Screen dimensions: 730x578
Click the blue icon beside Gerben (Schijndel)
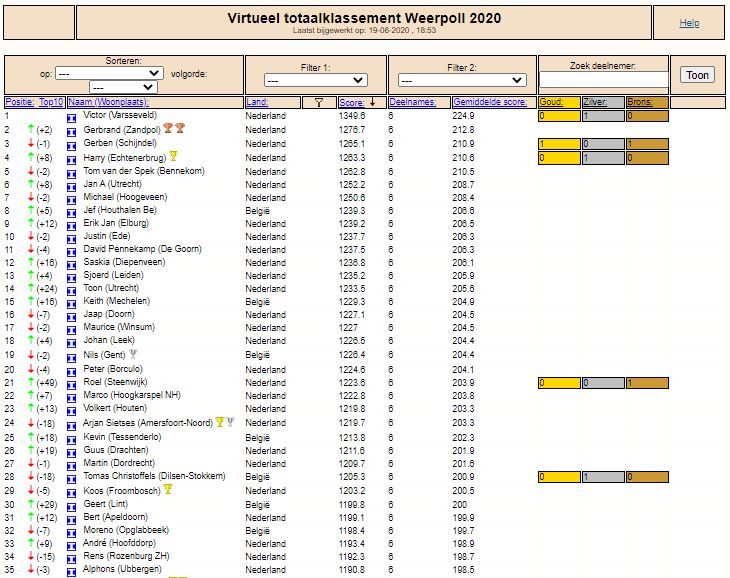[x=71, y=146]
